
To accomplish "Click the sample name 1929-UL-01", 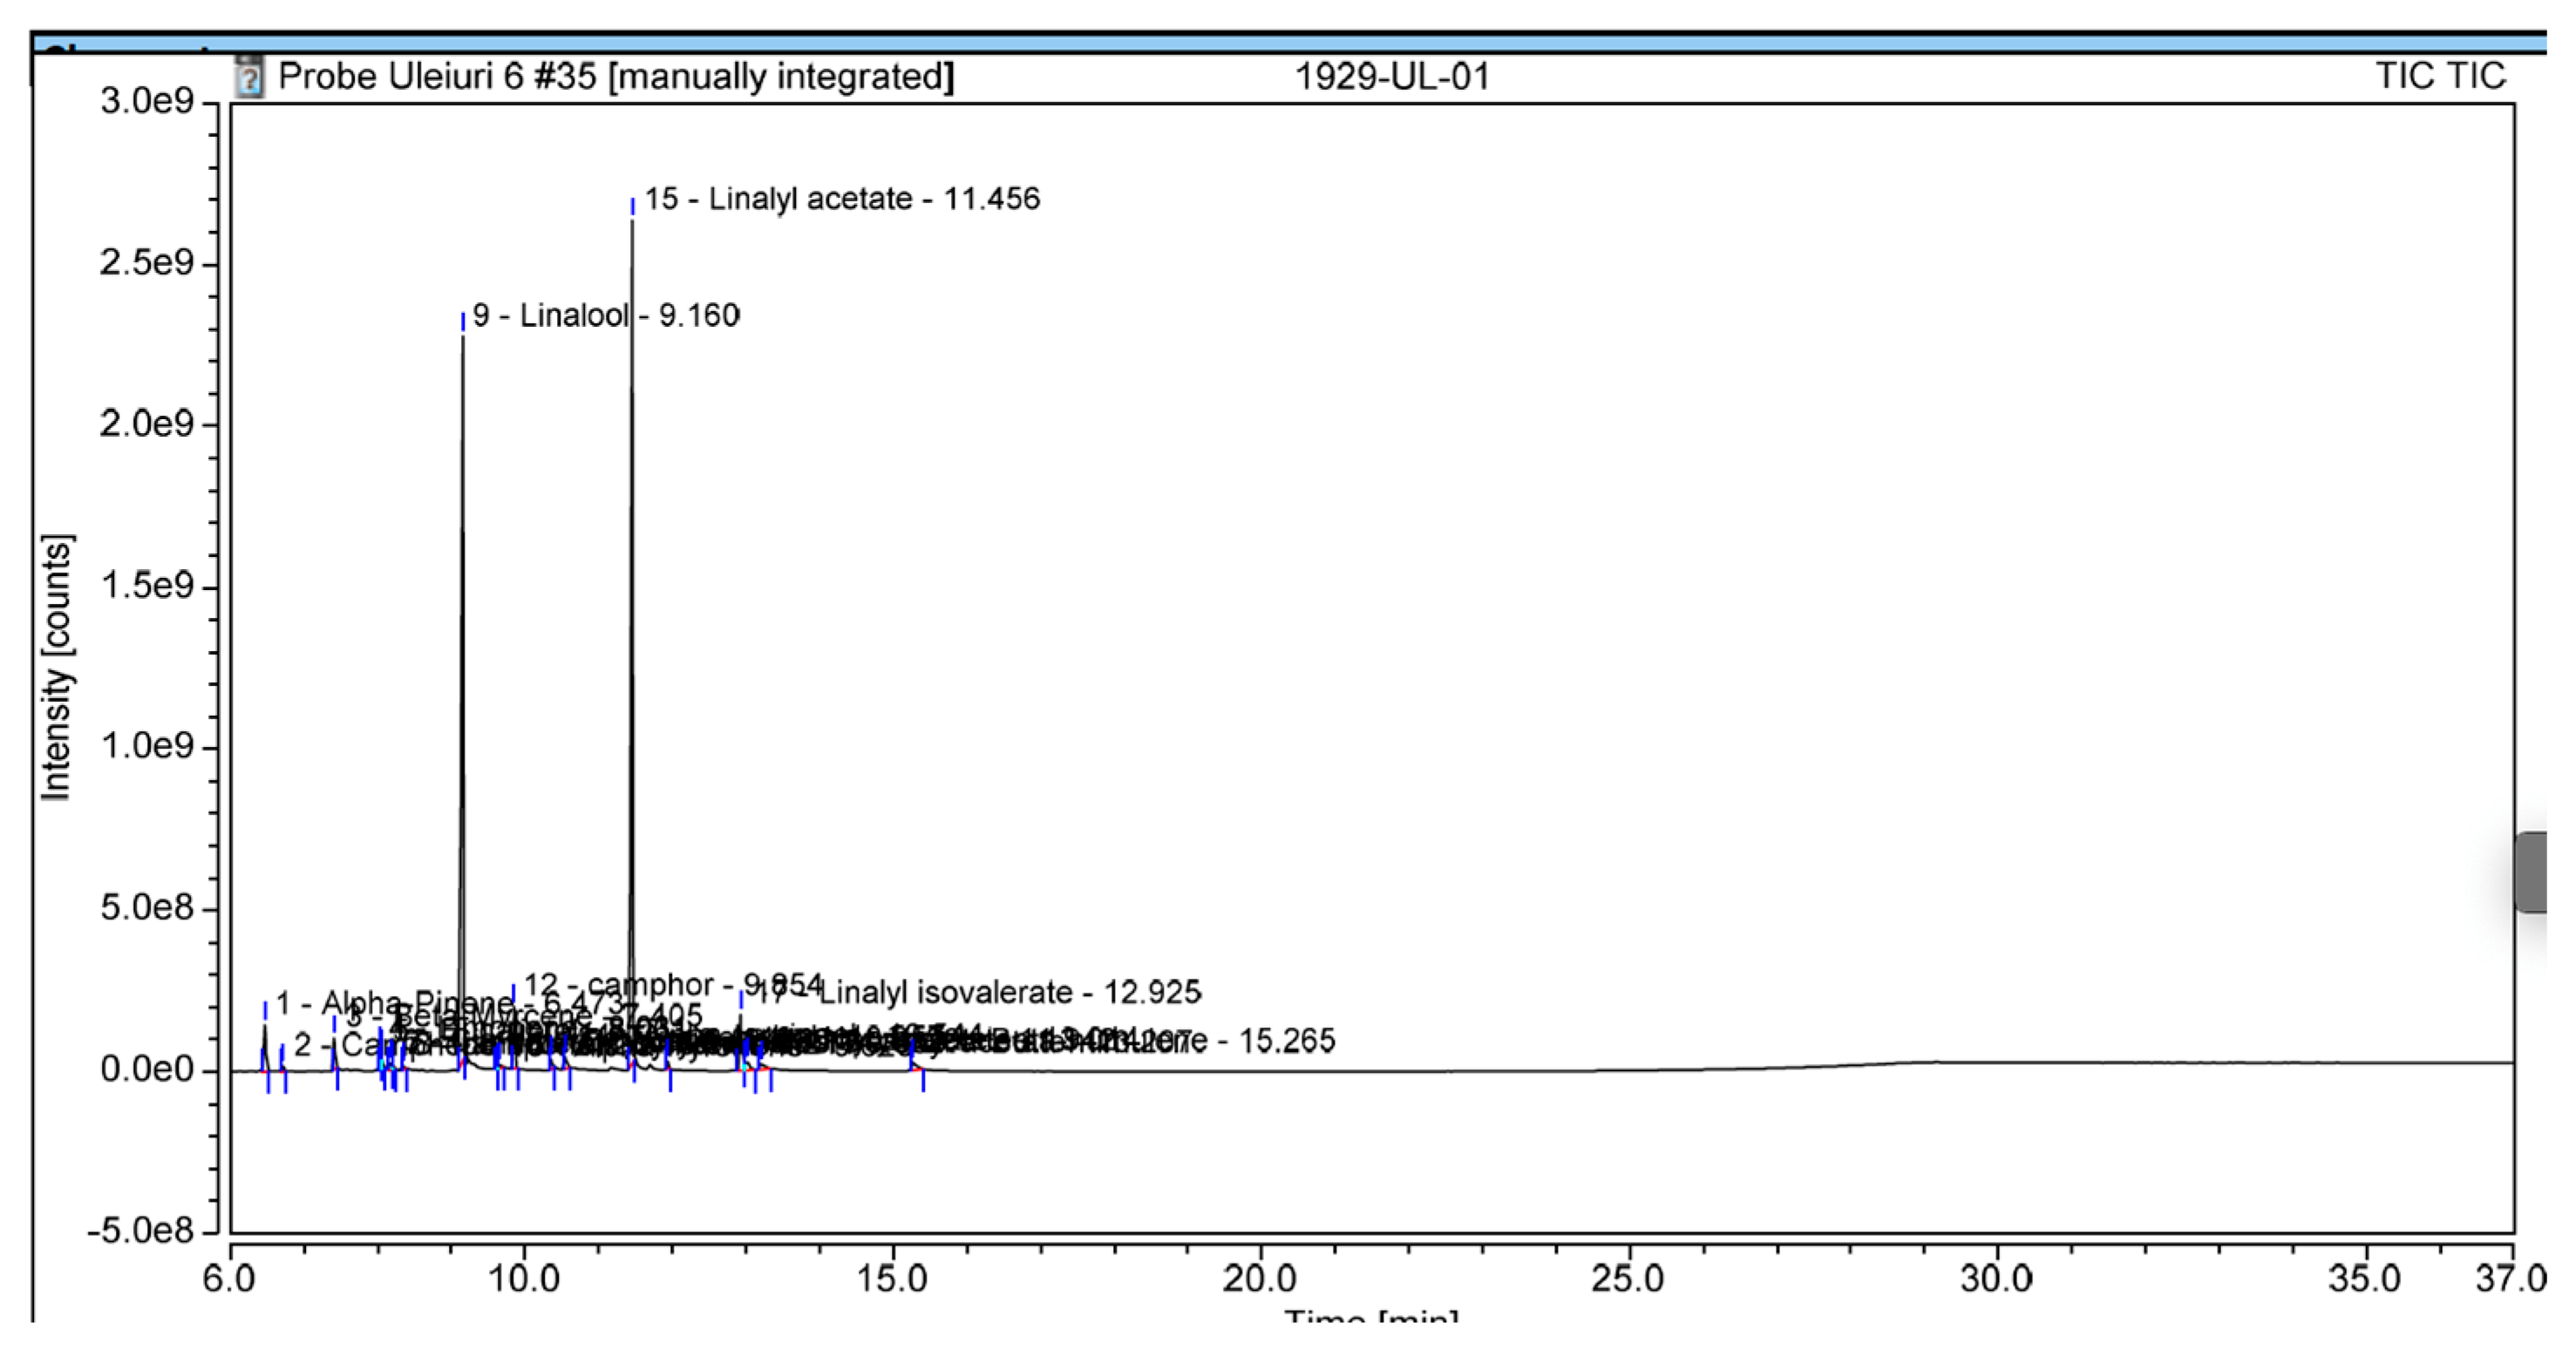I will [x=1392, y=77].
